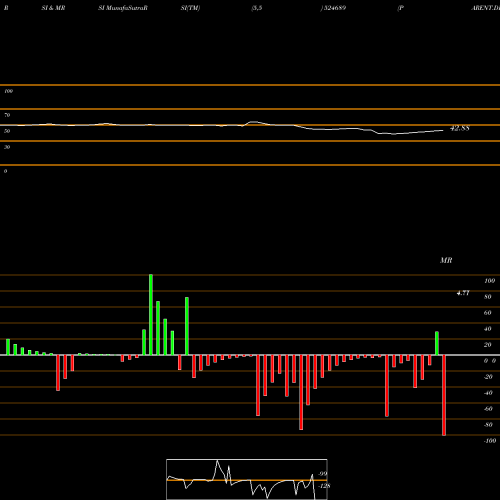Click the mini overview chart thumbnail

point(247,479)
